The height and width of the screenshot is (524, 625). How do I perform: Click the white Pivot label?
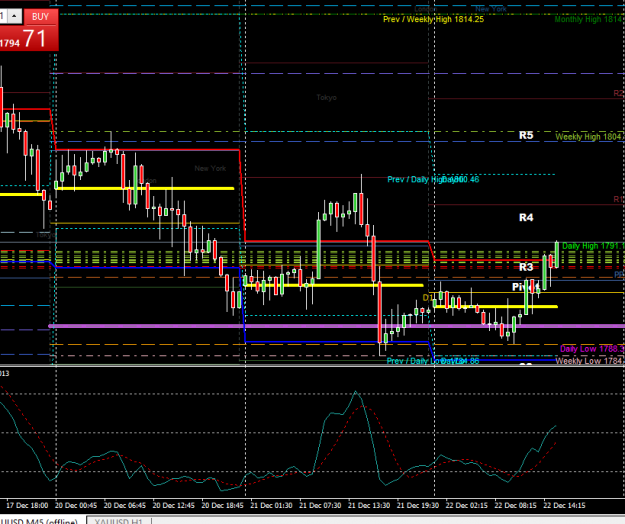pos(525,287)
